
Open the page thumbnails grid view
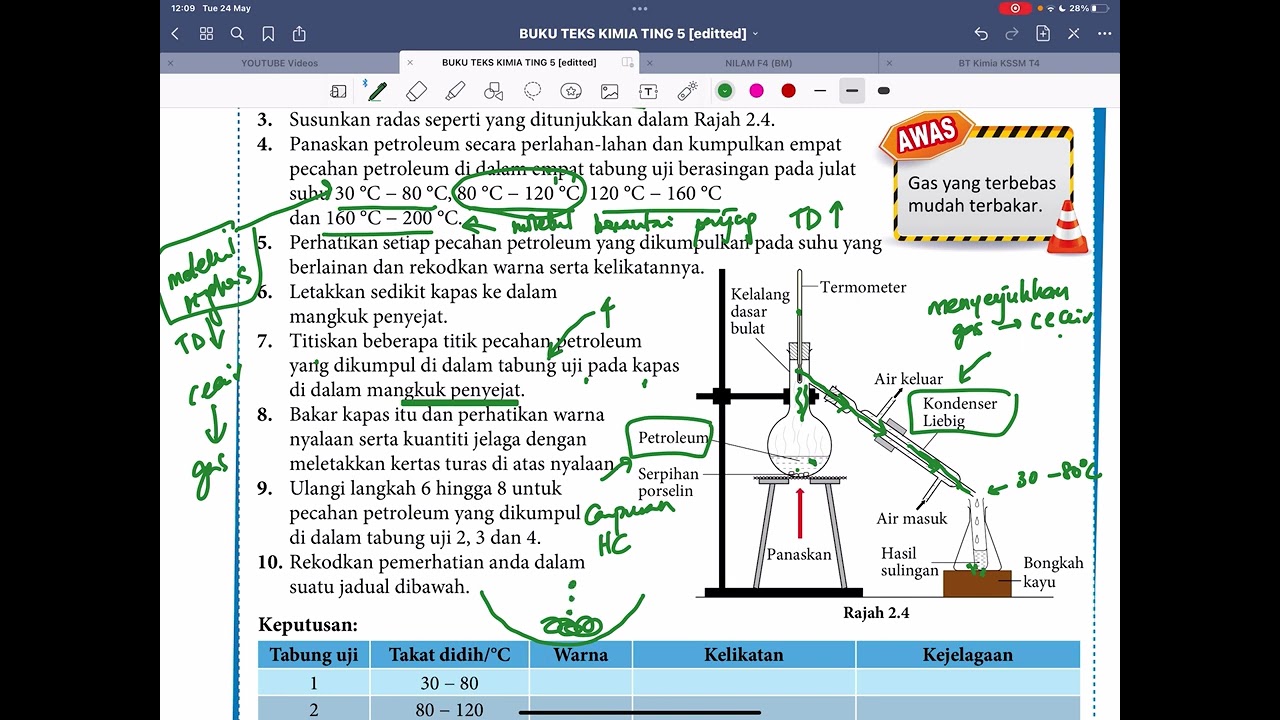point(206,34)
